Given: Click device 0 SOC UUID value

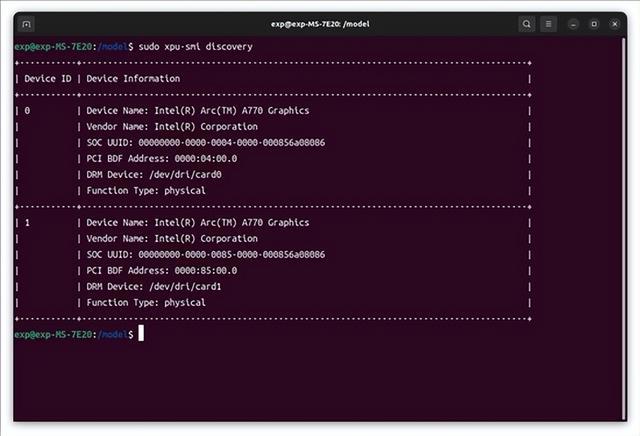Looking at the screenshot, I should click(232, 142).
